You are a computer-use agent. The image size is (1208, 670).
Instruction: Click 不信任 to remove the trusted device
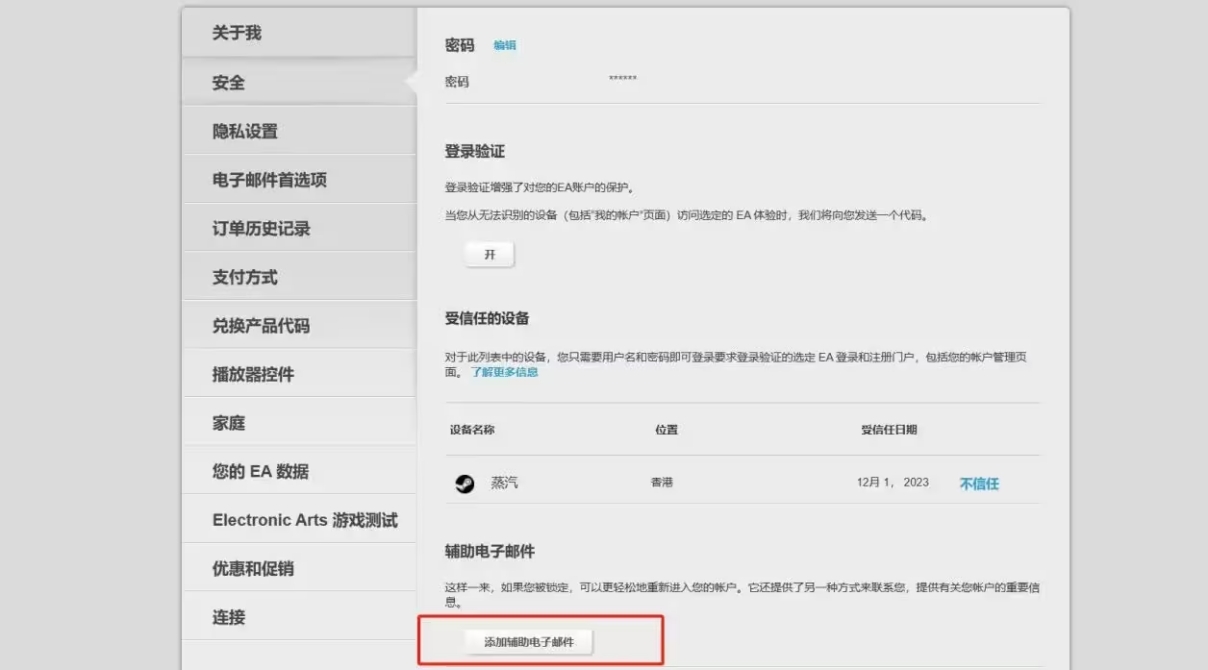click(x=978, y=481)
